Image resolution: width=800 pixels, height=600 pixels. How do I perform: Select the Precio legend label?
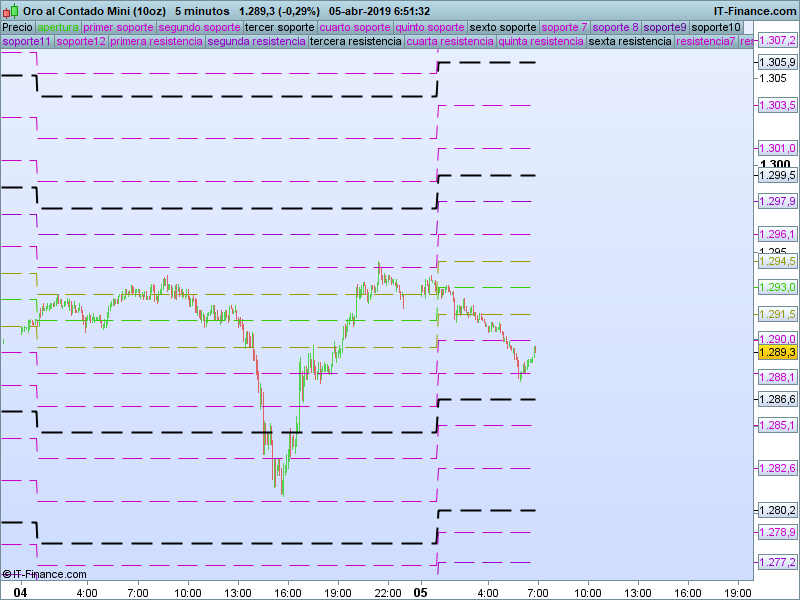click(x=17, y=28)
